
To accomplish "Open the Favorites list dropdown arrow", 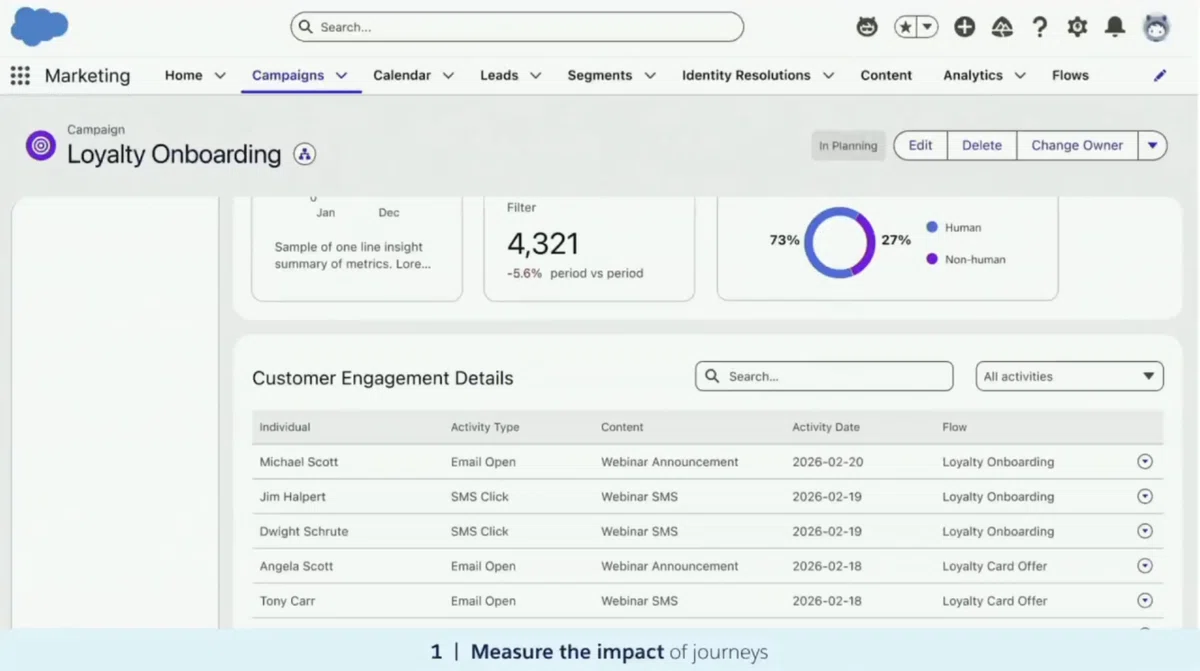I will [x=927, y=27].
